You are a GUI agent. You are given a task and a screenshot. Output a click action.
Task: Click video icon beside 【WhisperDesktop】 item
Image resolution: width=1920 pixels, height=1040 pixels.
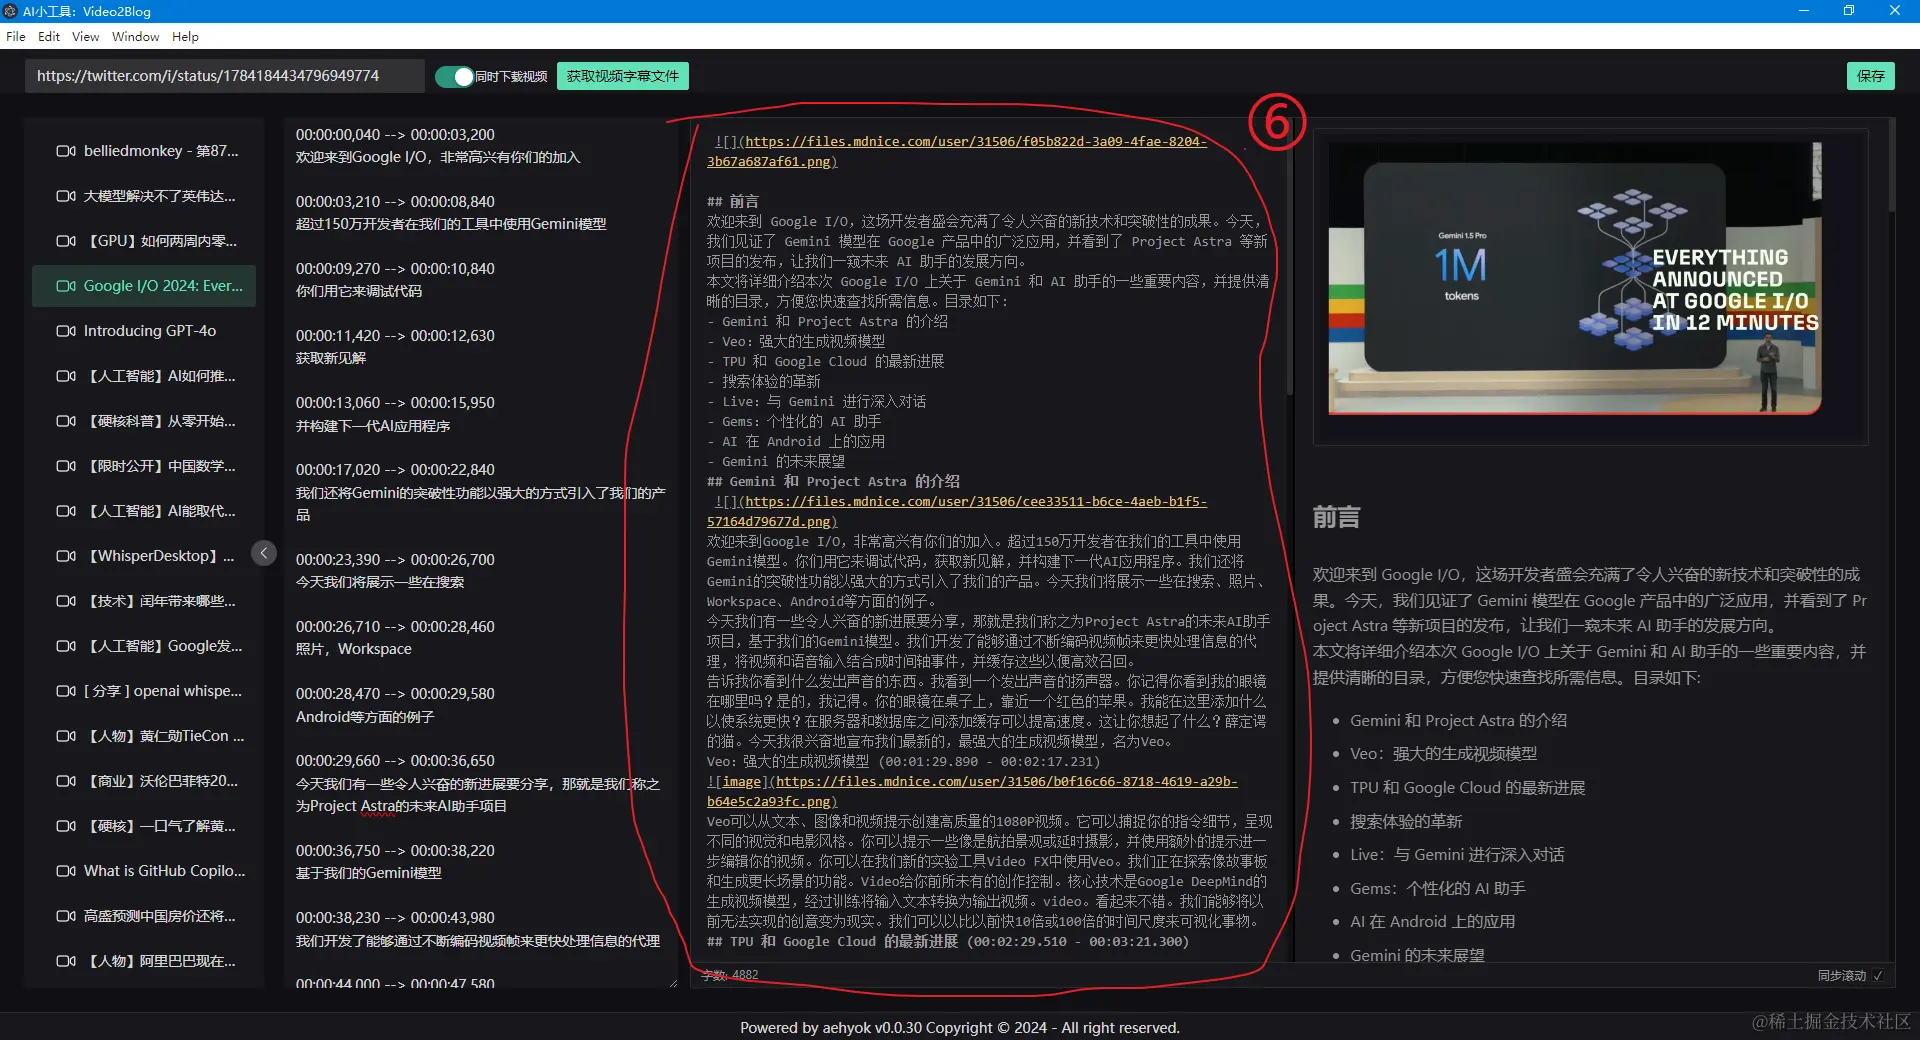coord(66,556)
